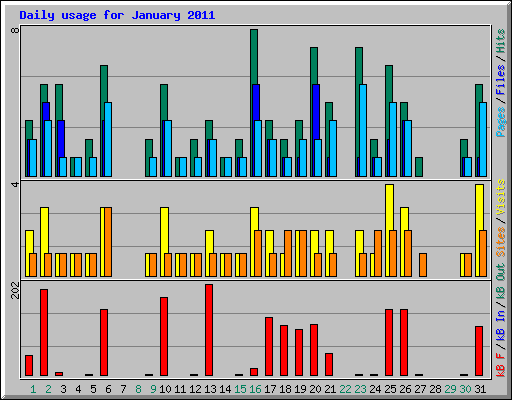Select day label '21' on the date axis
Image resolution: width=512 pixels, height=400 pixels.
(330, 389)
